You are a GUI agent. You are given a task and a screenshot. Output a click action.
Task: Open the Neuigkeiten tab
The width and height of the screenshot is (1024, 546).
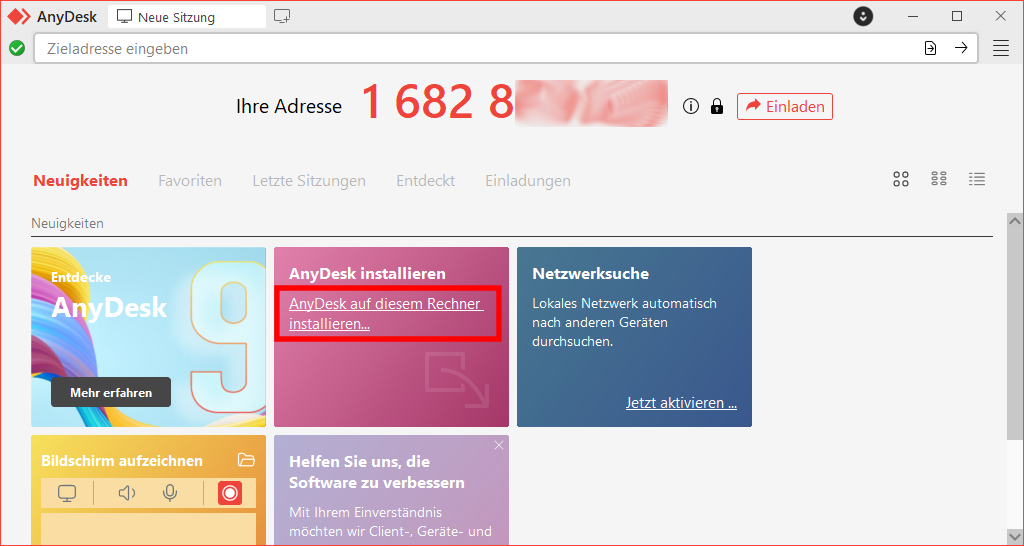[x=80, y=180]
